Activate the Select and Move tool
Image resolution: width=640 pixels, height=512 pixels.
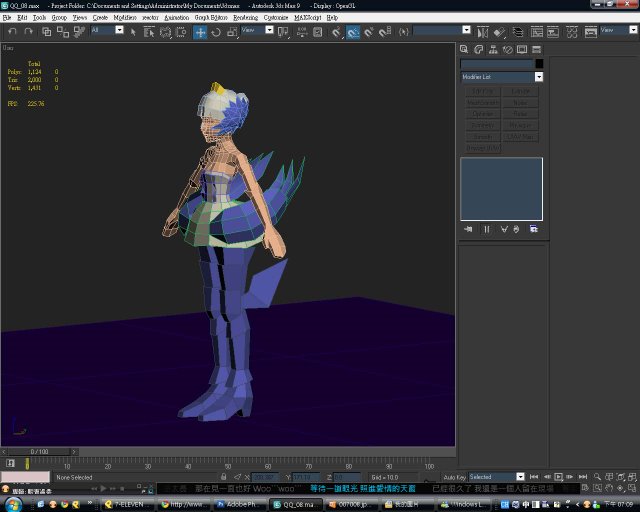(200, 31)
